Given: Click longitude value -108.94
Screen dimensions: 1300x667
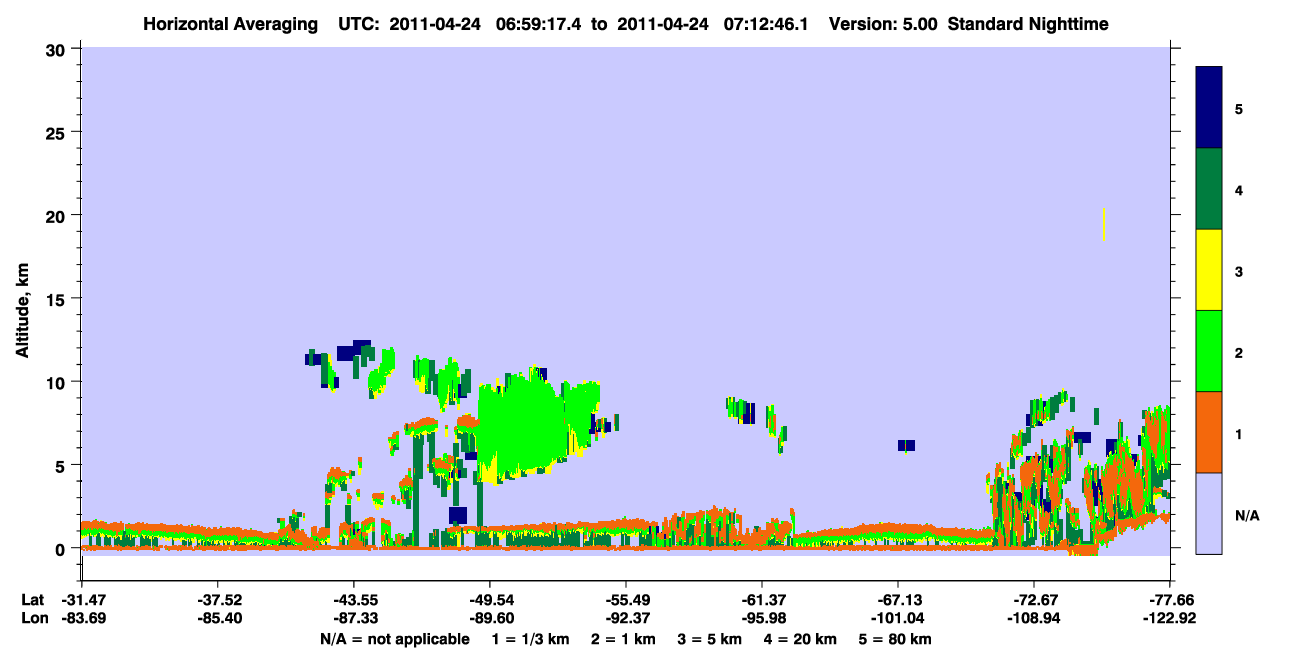Looking at the screenshot, I should [x=1033, y=619].
